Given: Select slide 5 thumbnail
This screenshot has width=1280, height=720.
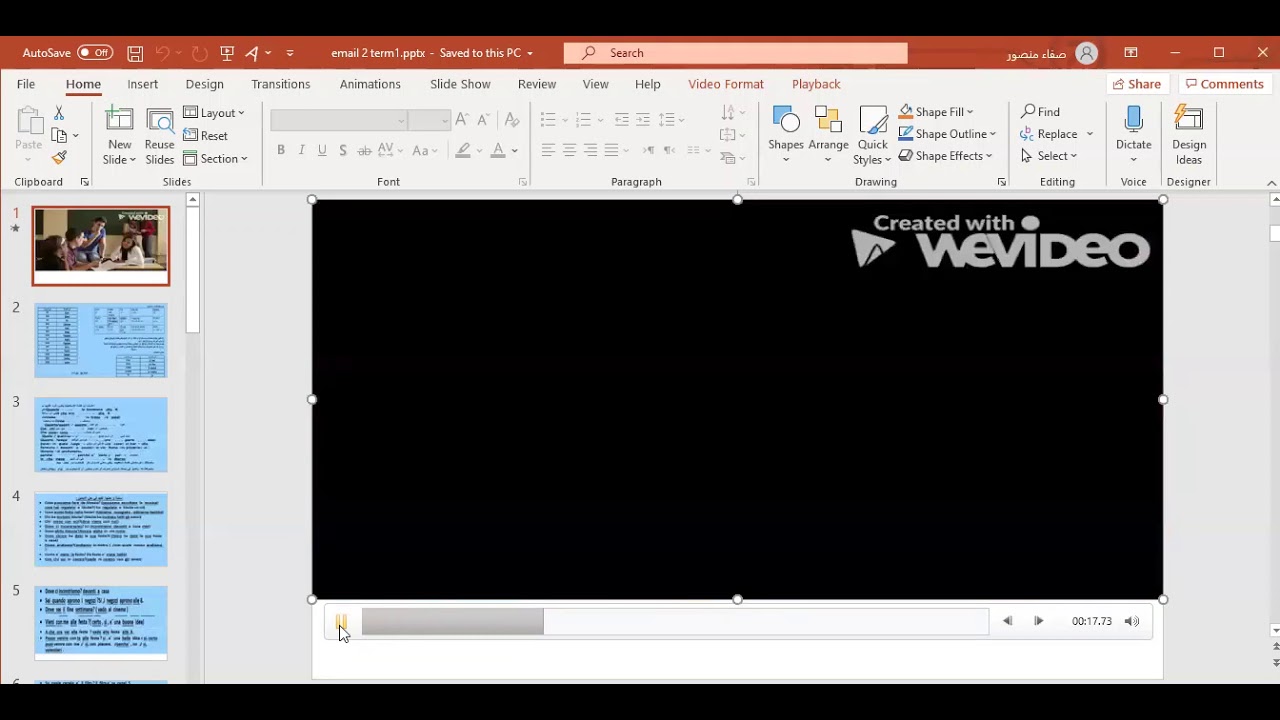Looking at the screenshot, I should click(x=101, y=623).
